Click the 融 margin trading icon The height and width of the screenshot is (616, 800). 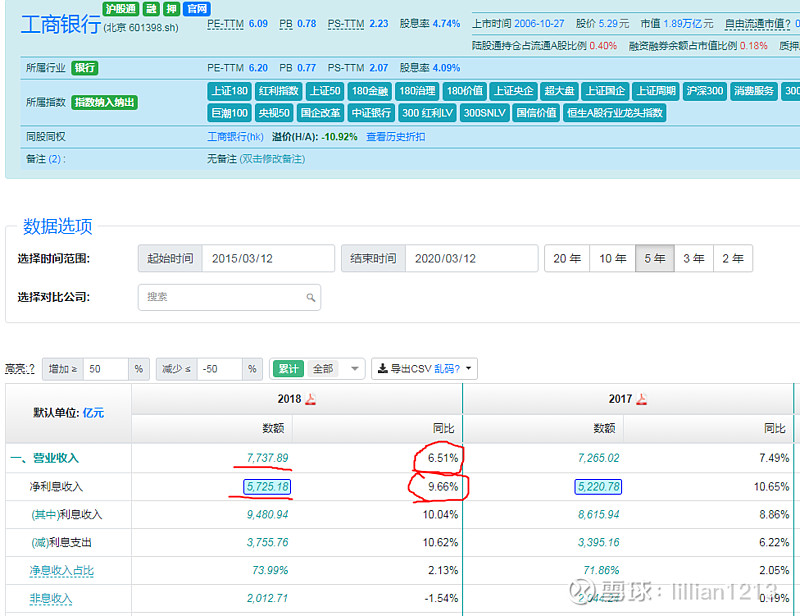(151, 8)
